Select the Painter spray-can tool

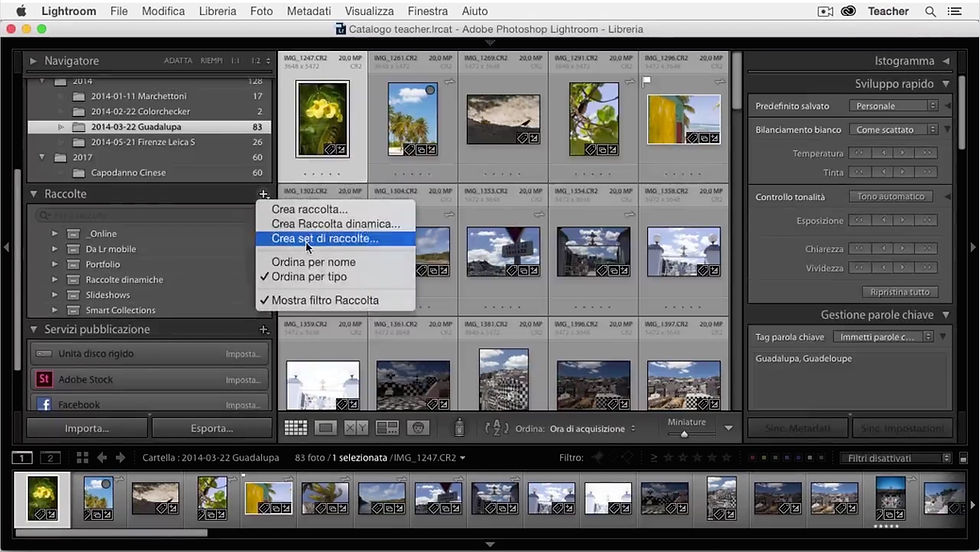point(459,428)
